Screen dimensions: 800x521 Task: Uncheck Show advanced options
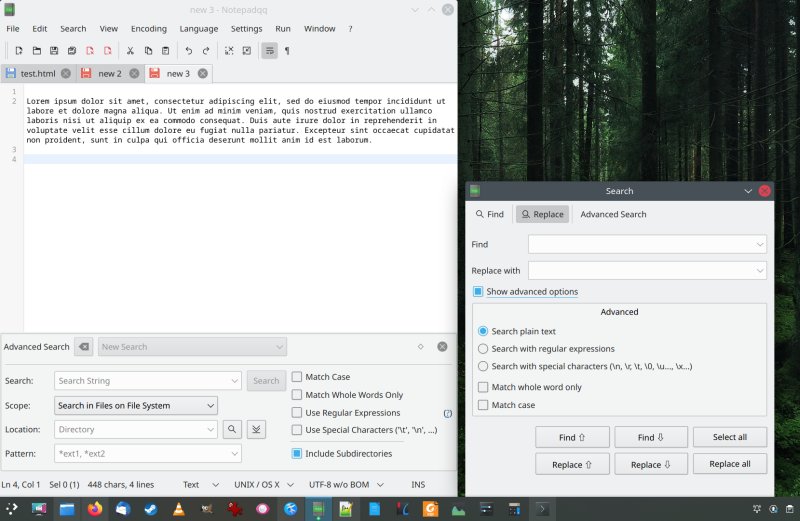pos(479,292)
